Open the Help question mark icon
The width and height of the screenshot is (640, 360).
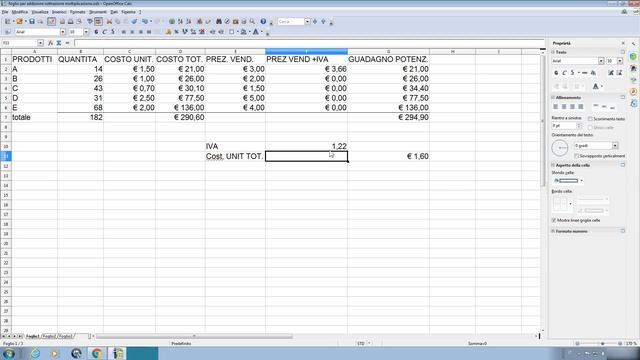click(263, 21)
